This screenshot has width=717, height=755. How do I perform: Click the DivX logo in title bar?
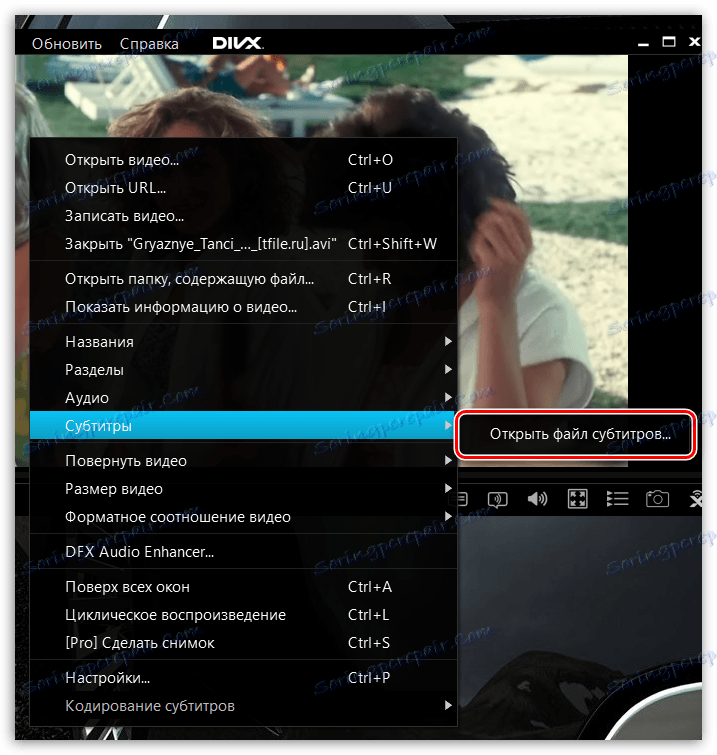coord(237,43)
